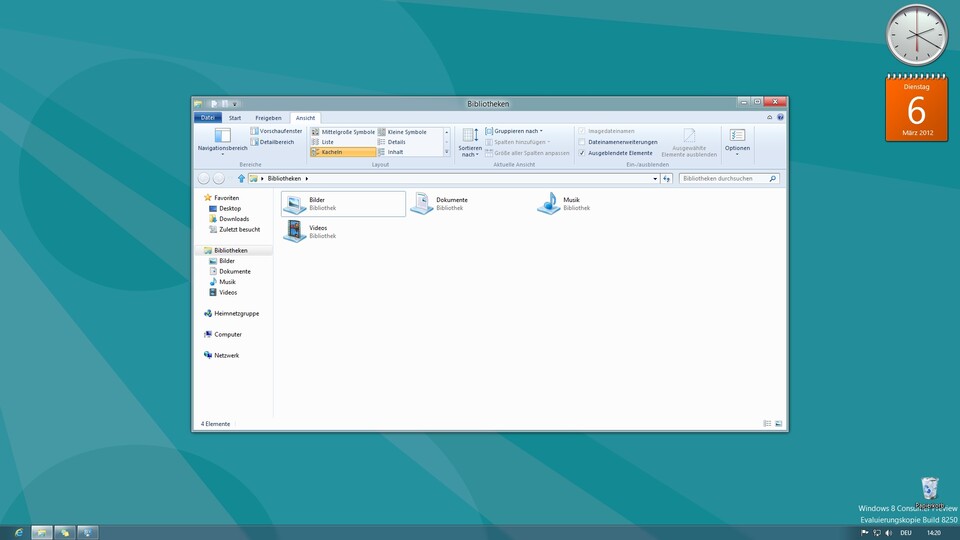Open the Datei menu tab
960x540 pixels.
click(x=208, y=118)
